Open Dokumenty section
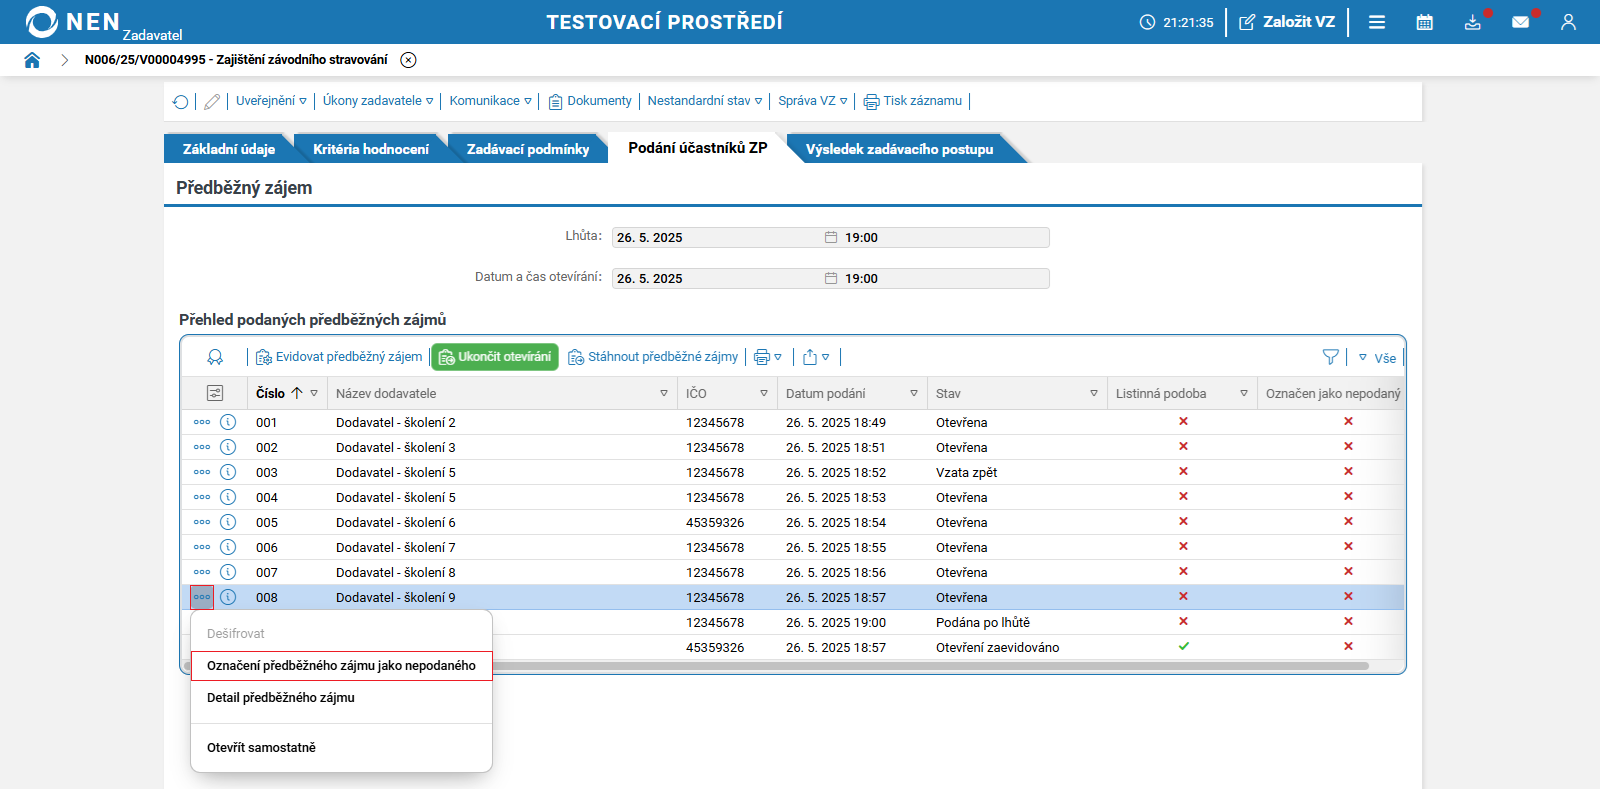This screenshot has width=1600, height=789. (590, 101)
